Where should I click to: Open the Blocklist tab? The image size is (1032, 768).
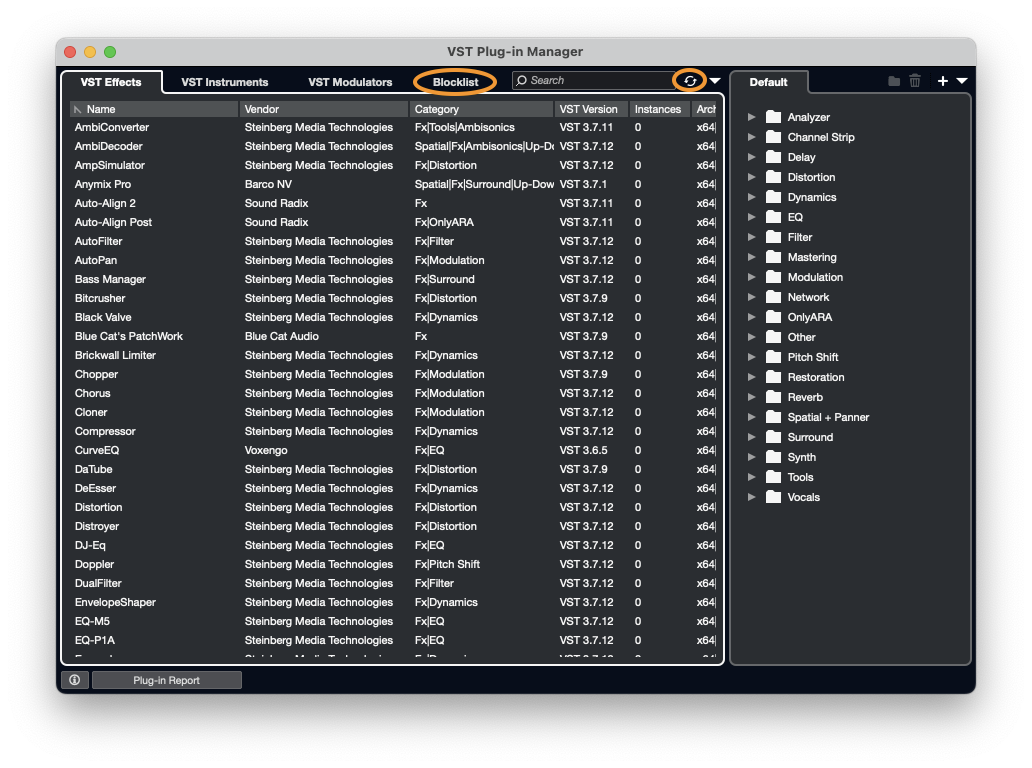pyautogui.click(x=455, y=82)
